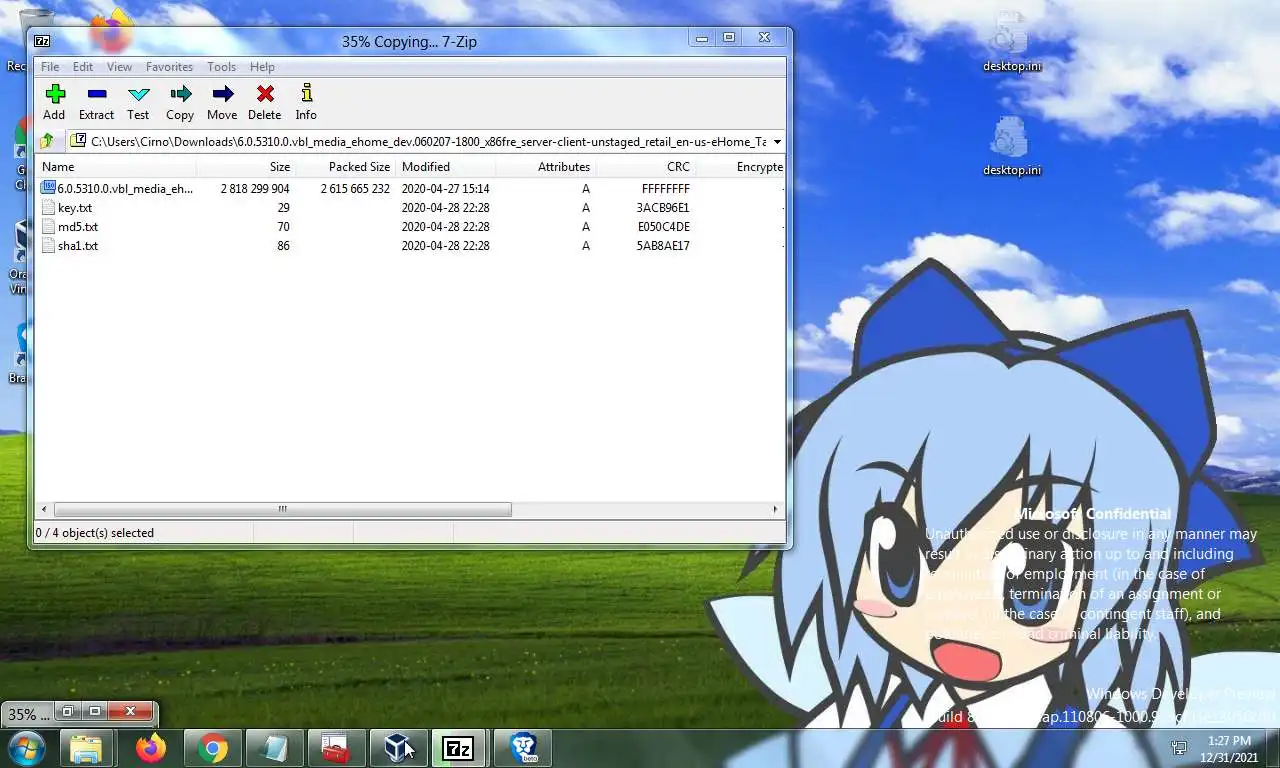Viewport: 1280px width, 768px height.
Task: Sort by the CRC column header
Action: pyautogui.click(x=646, y=167)
